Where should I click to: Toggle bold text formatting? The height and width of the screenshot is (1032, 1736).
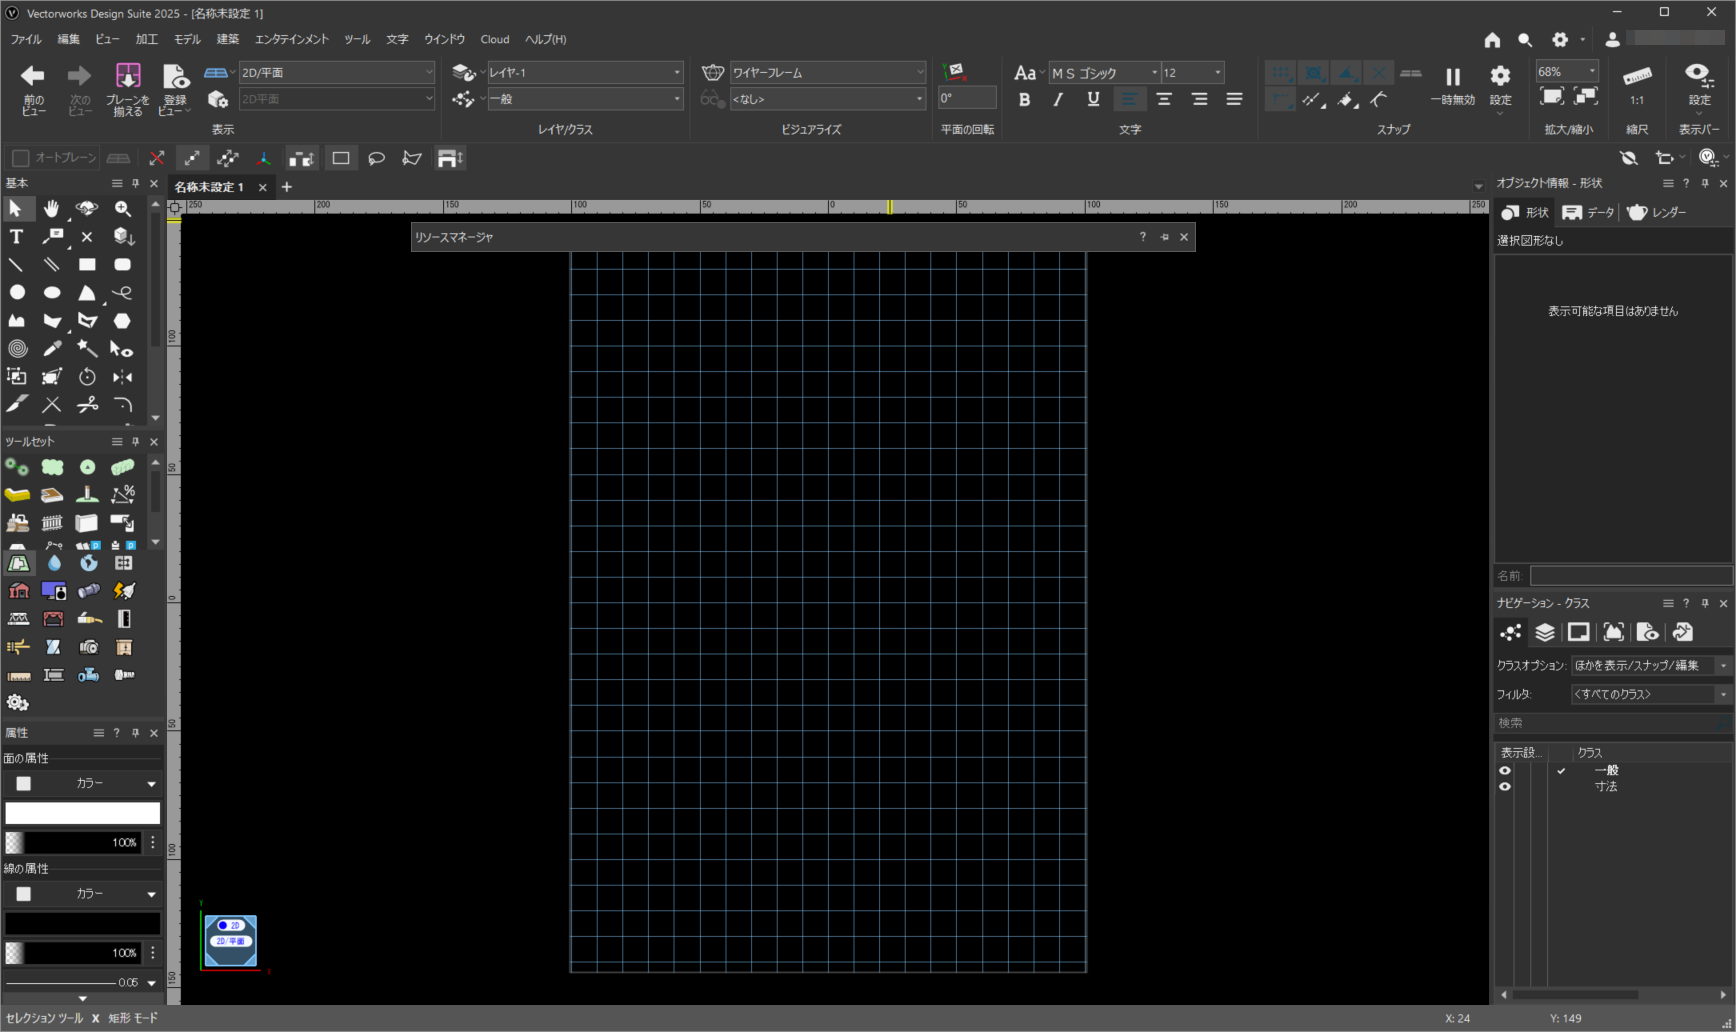pyautogui.click(x=1024, y=99)
